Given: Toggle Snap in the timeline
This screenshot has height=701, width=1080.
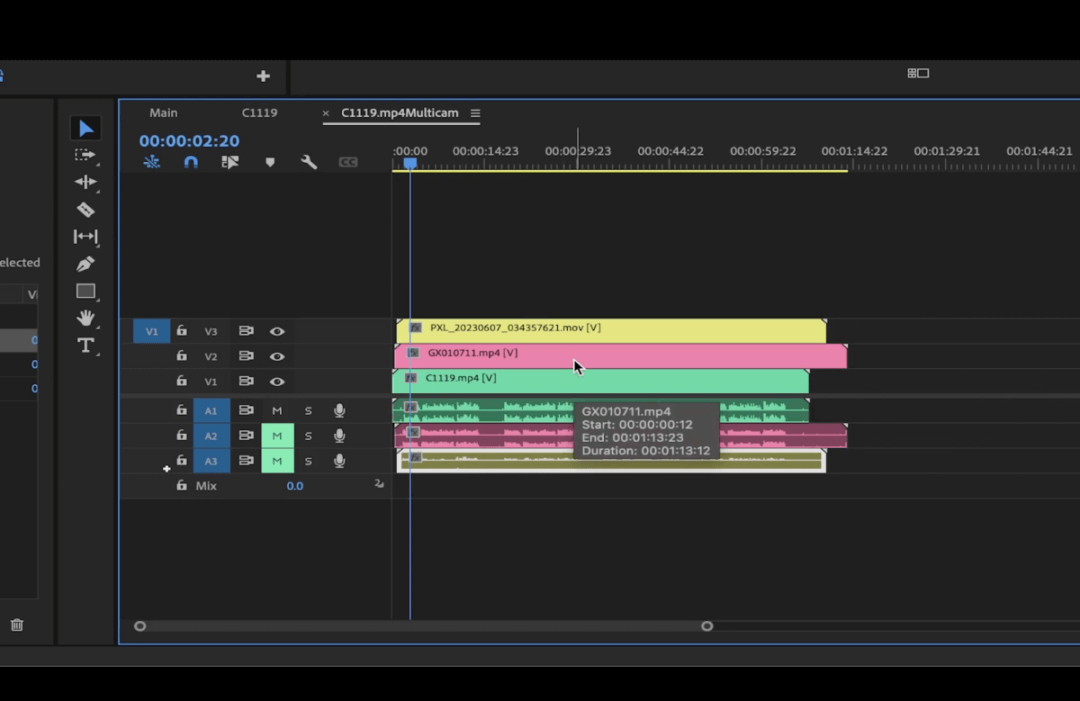Looking at the screenshot, I should (x=192, y=161).
